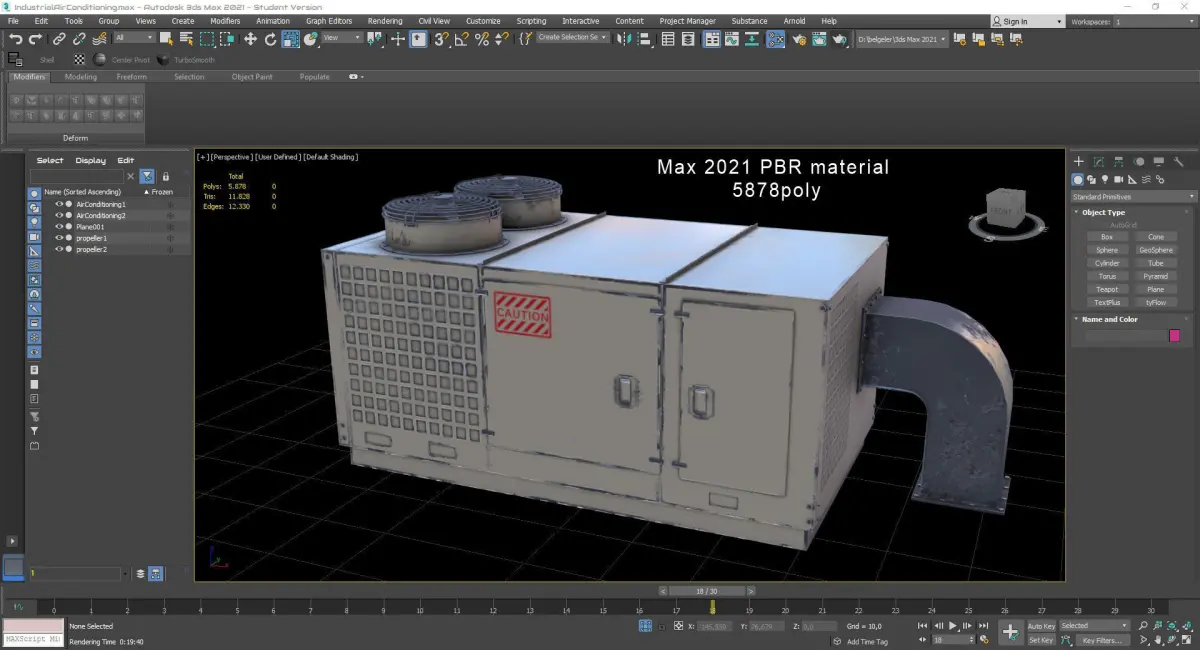This screenshot has width=1200, height=650.
Task: Switch to the Freeform ribbon tab
Action: coord(131,77)
